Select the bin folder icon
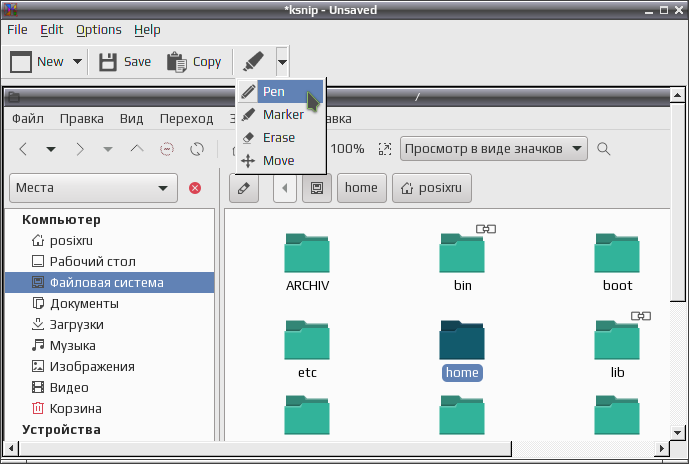The width and height of the screenshot is (689, 464). pos(462,253)
